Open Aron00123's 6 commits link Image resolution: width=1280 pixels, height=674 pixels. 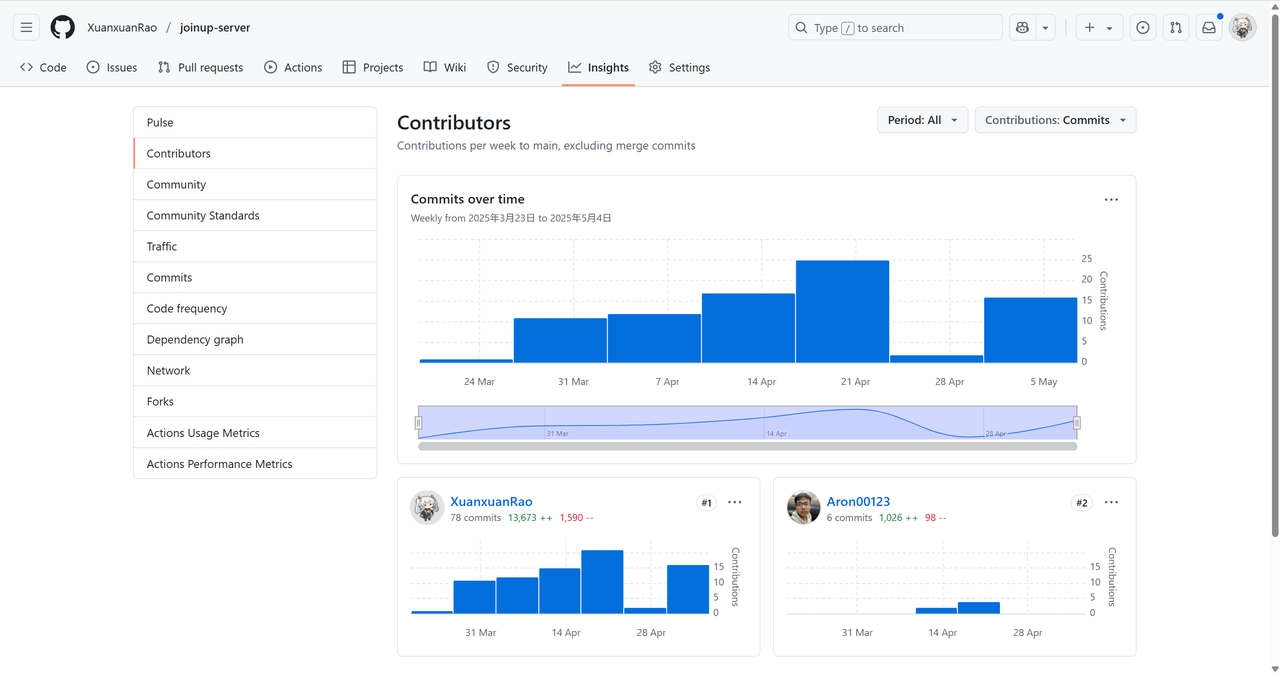click(849, 518)
